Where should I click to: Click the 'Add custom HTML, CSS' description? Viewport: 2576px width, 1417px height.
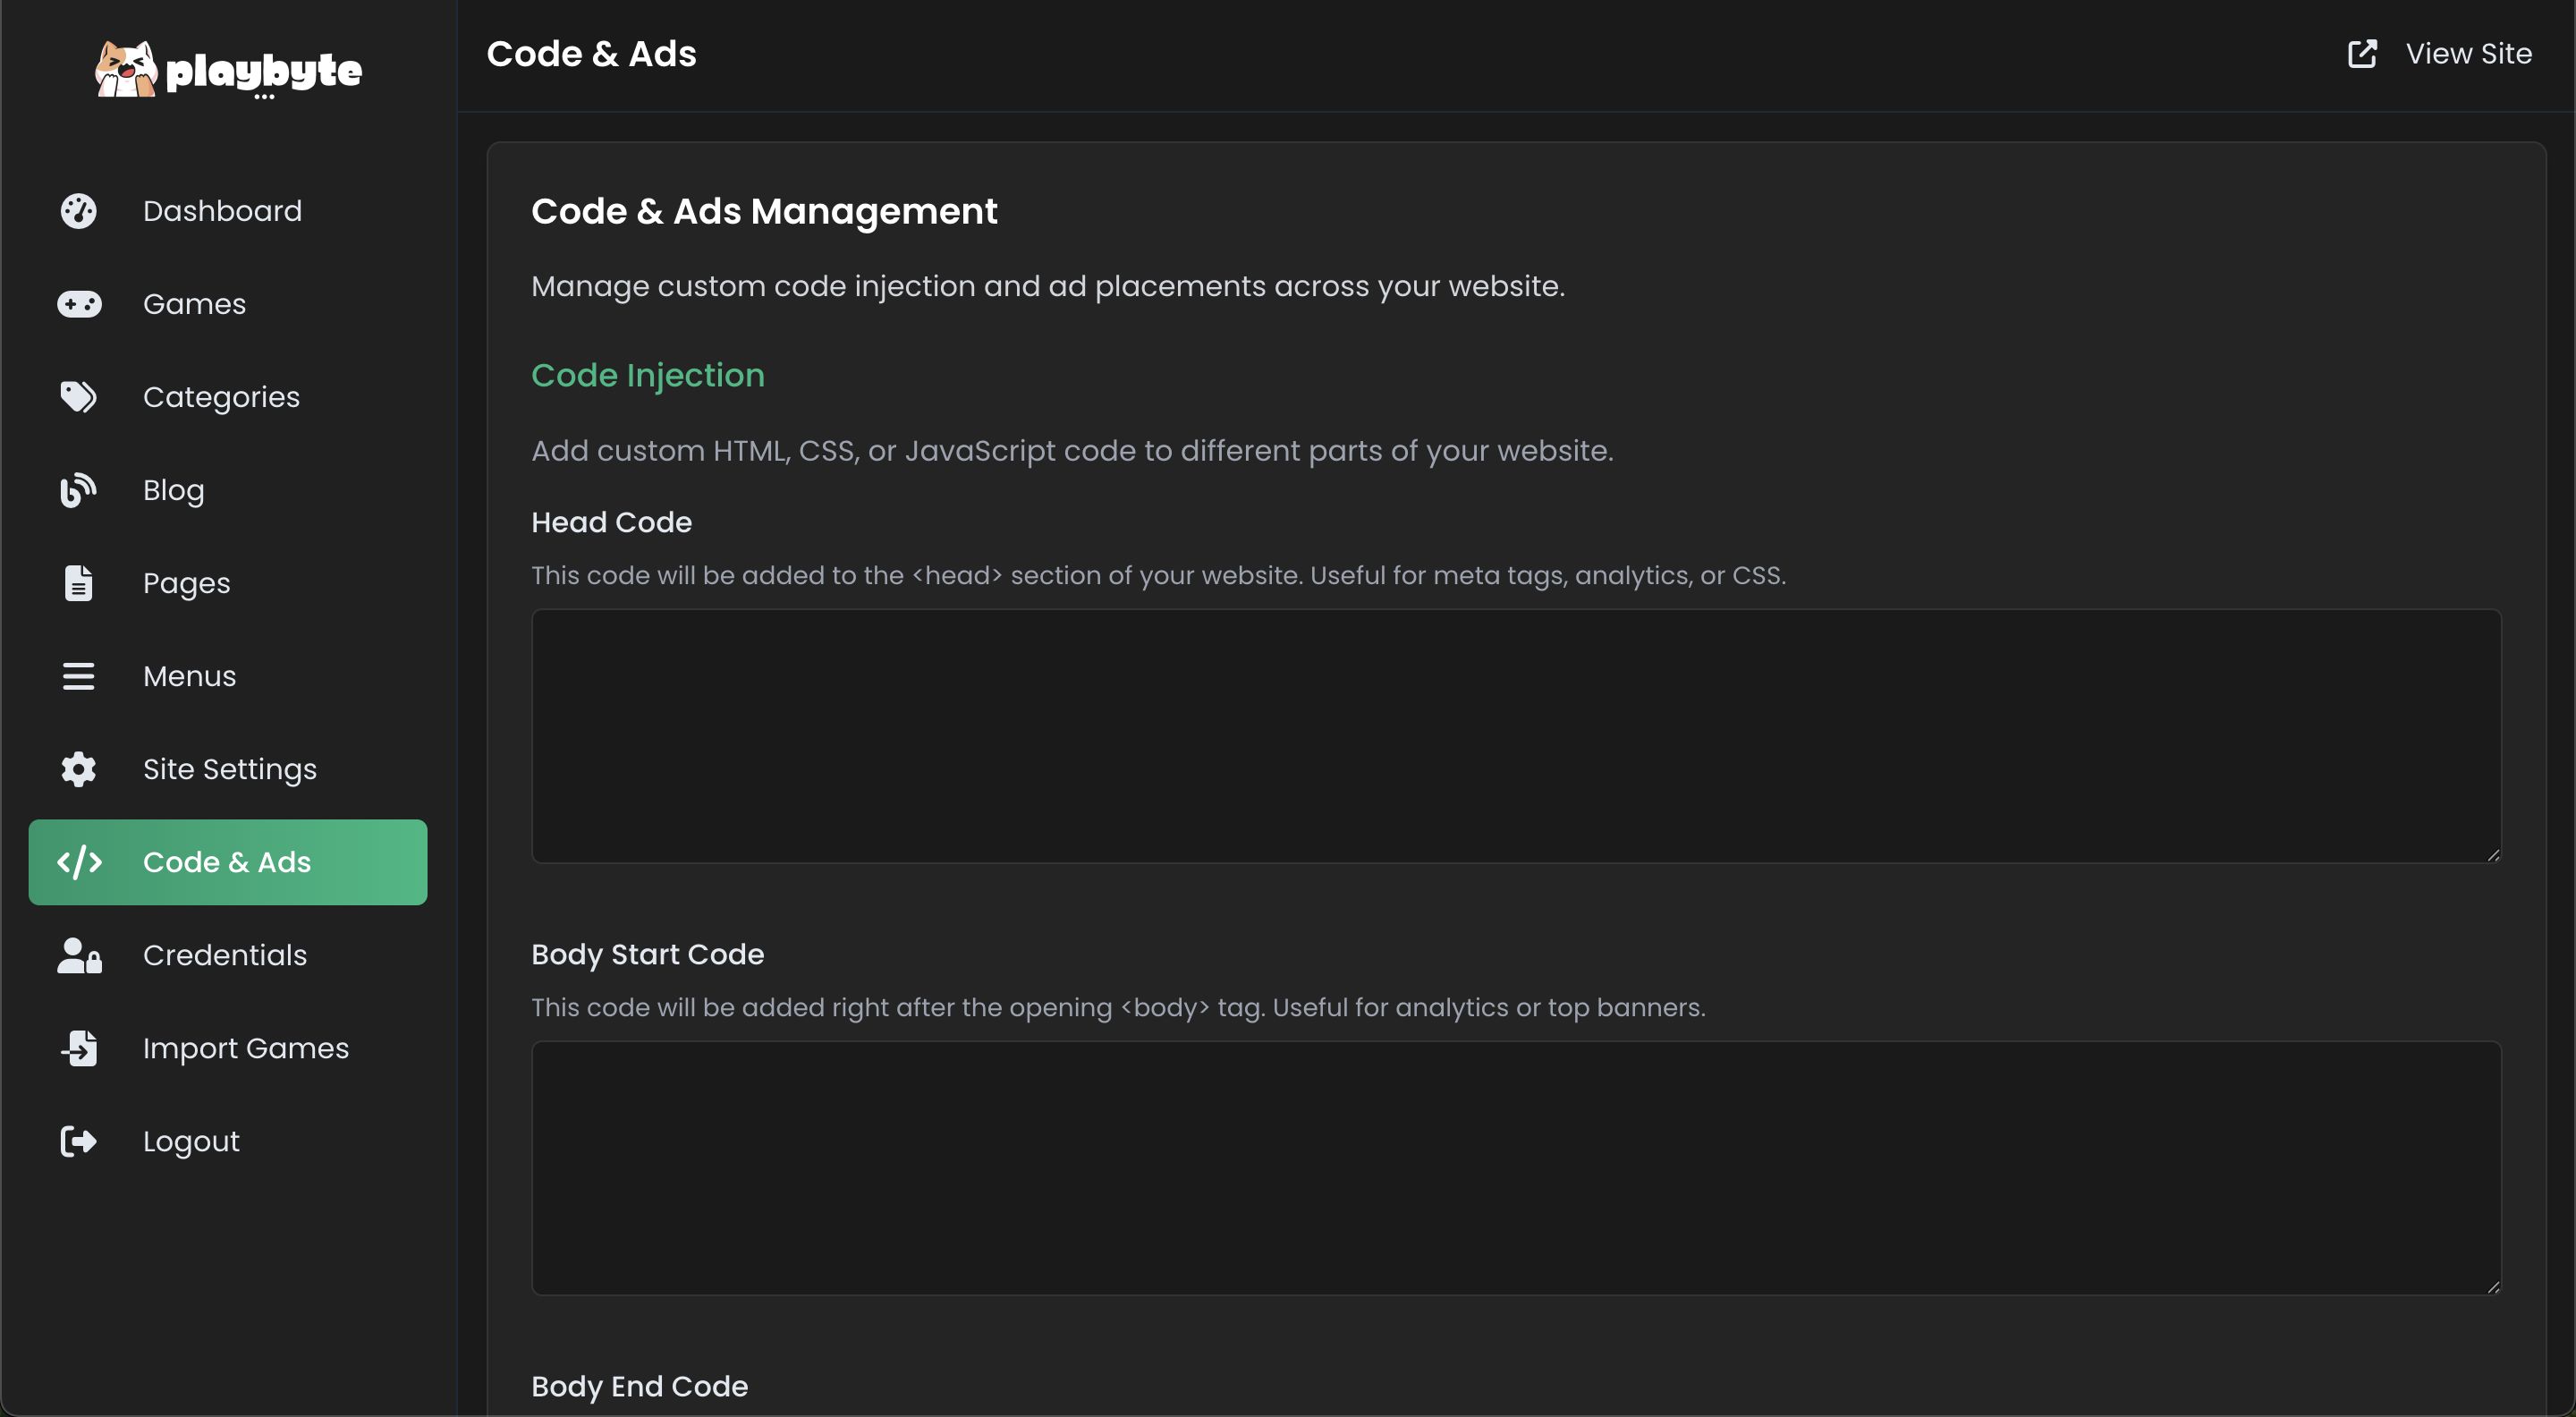click(x=1072, y=451)
